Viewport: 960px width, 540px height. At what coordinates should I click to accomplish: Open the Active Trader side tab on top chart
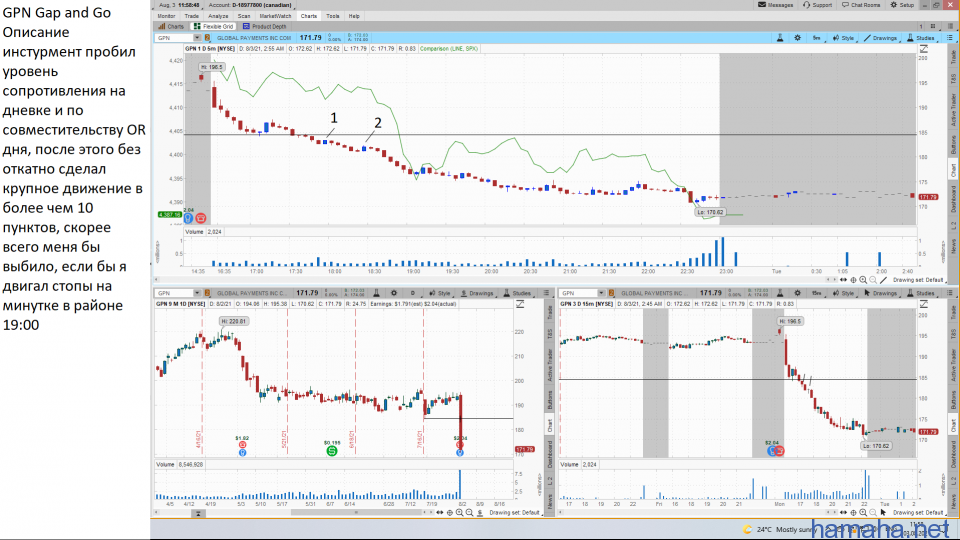point(953,110)
